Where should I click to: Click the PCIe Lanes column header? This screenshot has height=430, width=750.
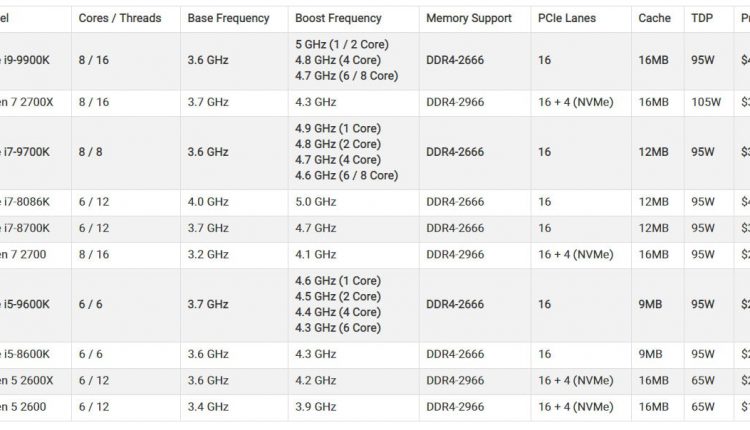[567, 18]
